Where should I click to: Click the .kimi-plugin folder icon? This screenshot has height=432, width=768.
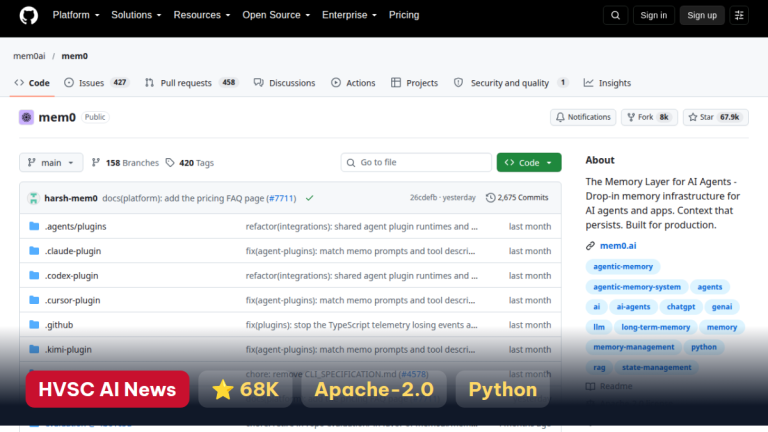coord(34,349)
